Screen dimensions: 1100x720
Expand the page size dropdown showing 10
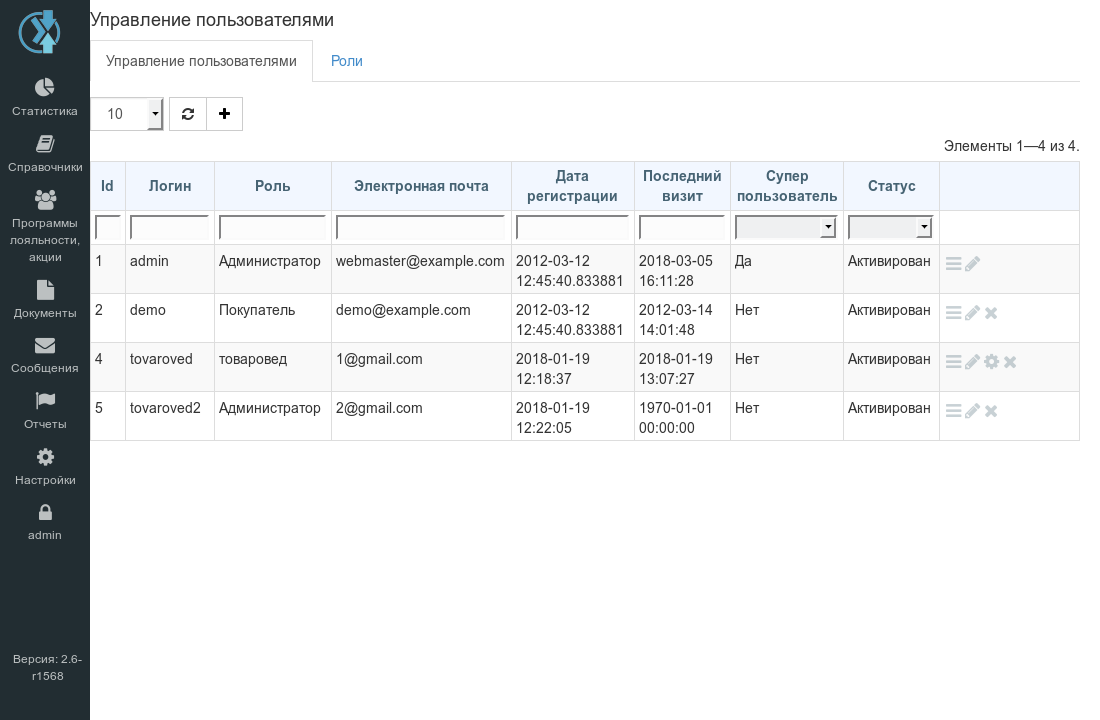pos(127,114)
